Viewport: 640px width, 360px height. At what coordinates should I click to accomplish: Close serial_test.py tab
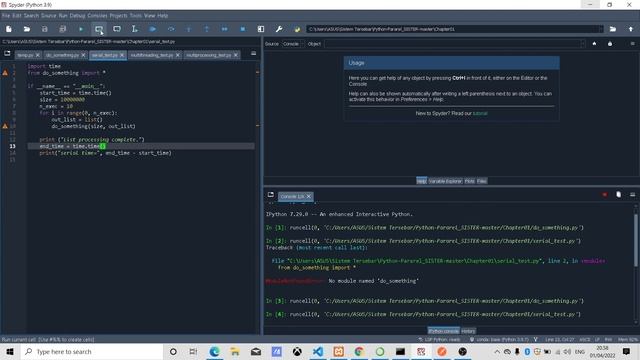pos(122,55)
